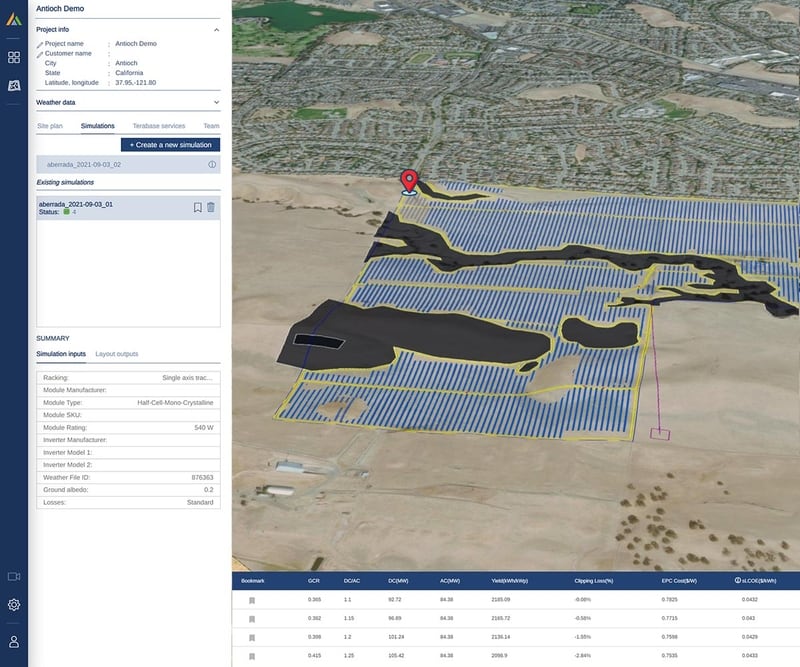The image size is (800, 667).
Task: Open the Terabase services tab
Action: click(161, 124)
